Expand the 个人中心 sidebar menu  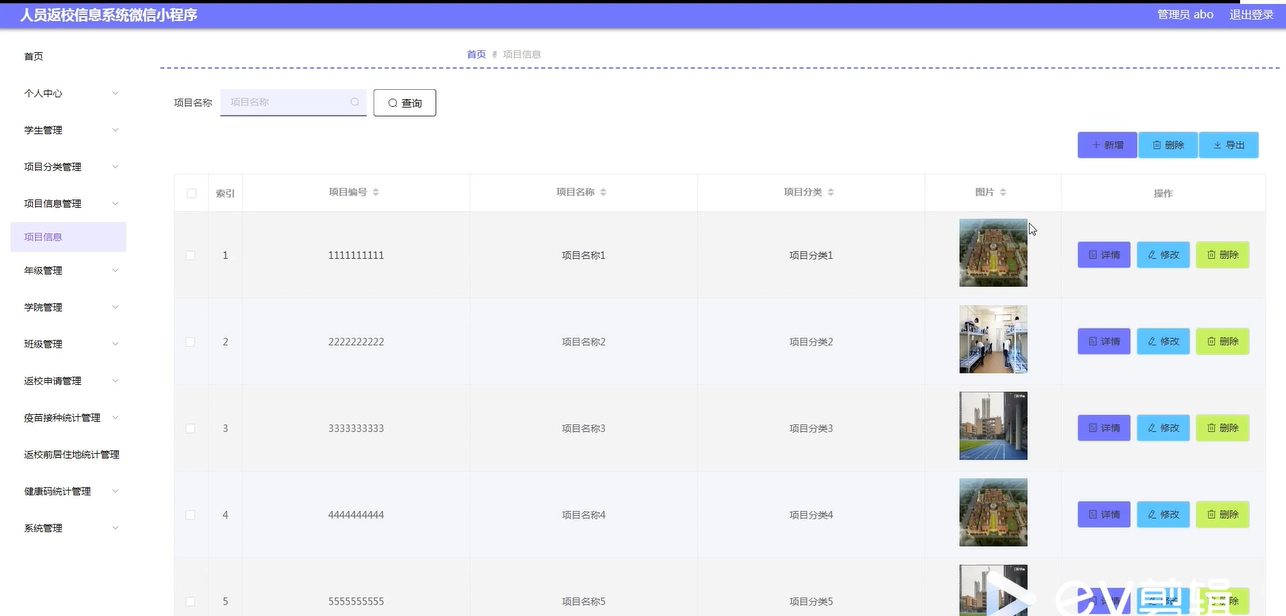click(x=68, y=93)
